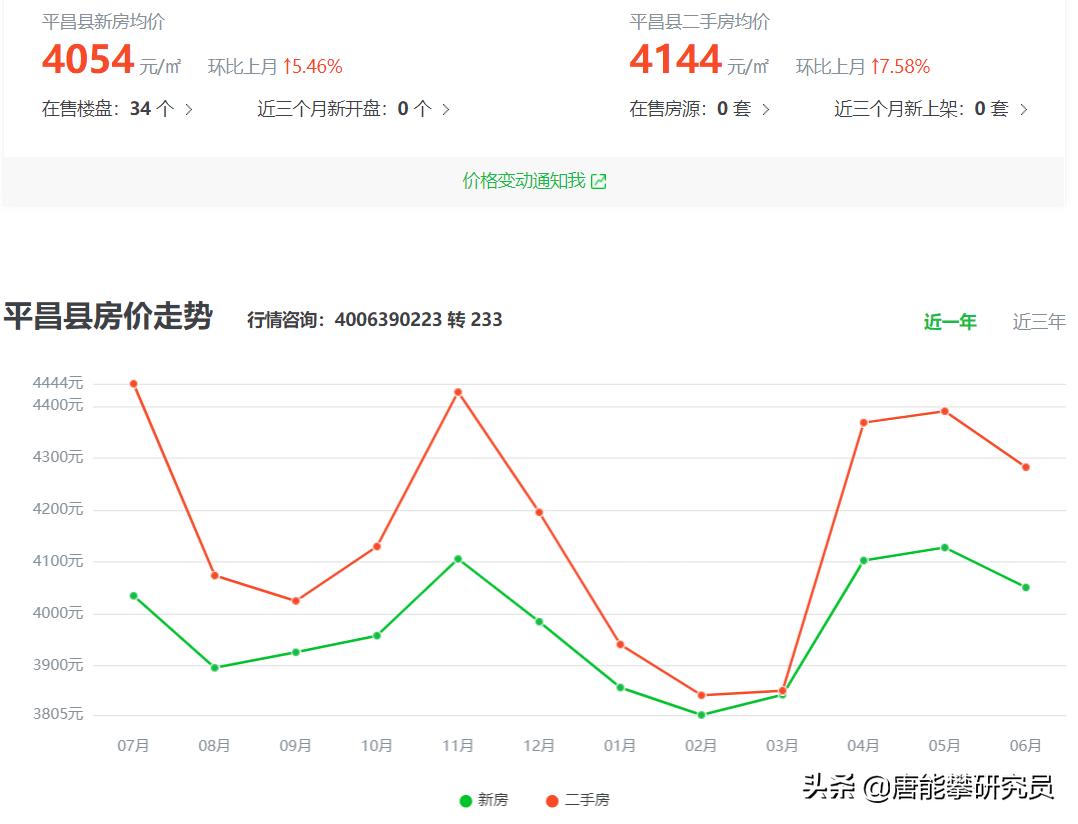
Task: Click green 新房 lowest point for 02月
Action: (x=701, y=715)
